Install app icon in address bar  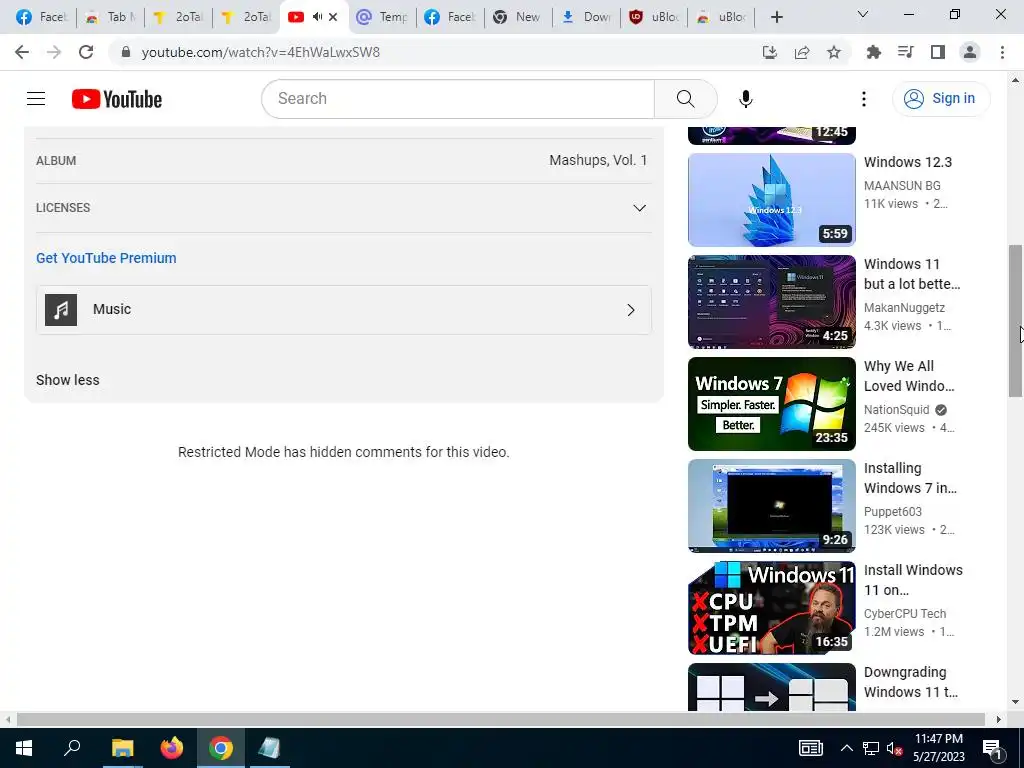[770, 52]
